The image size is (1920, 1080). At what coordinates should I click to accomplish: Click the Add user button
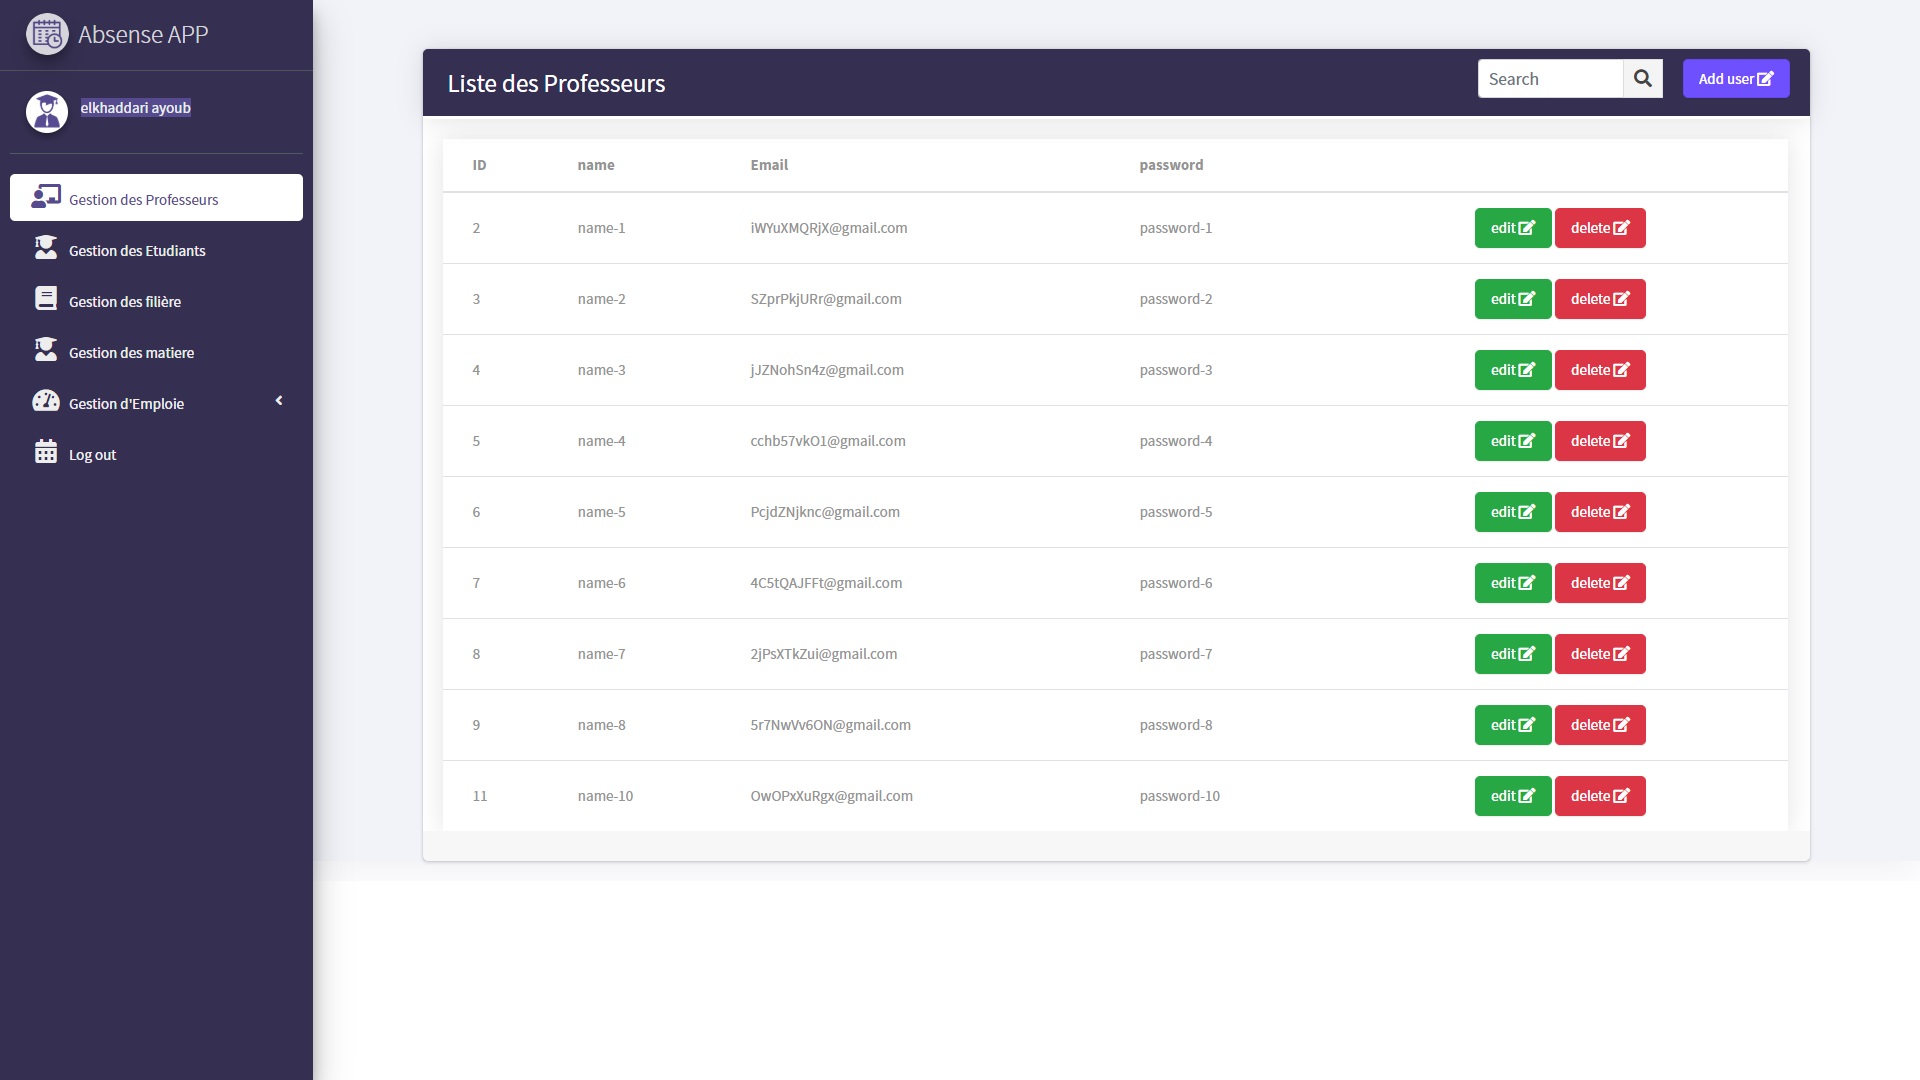click(1735, 79)
